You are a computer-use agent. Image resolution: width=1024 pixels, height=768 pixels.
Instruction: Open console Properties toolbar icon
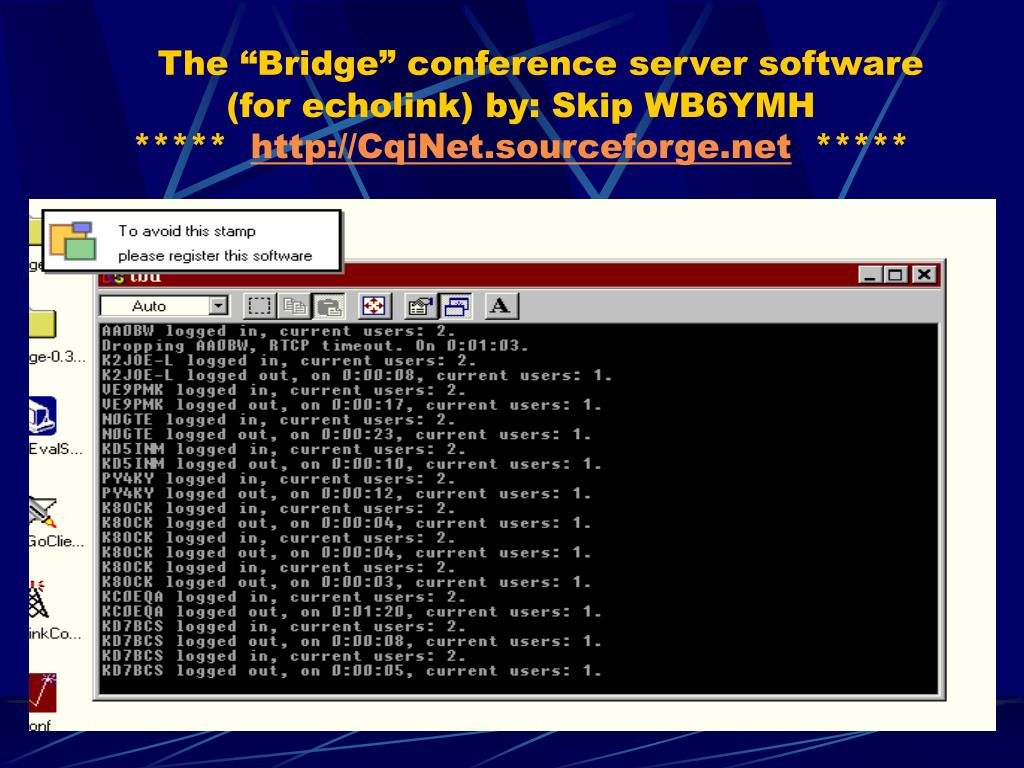420,306
